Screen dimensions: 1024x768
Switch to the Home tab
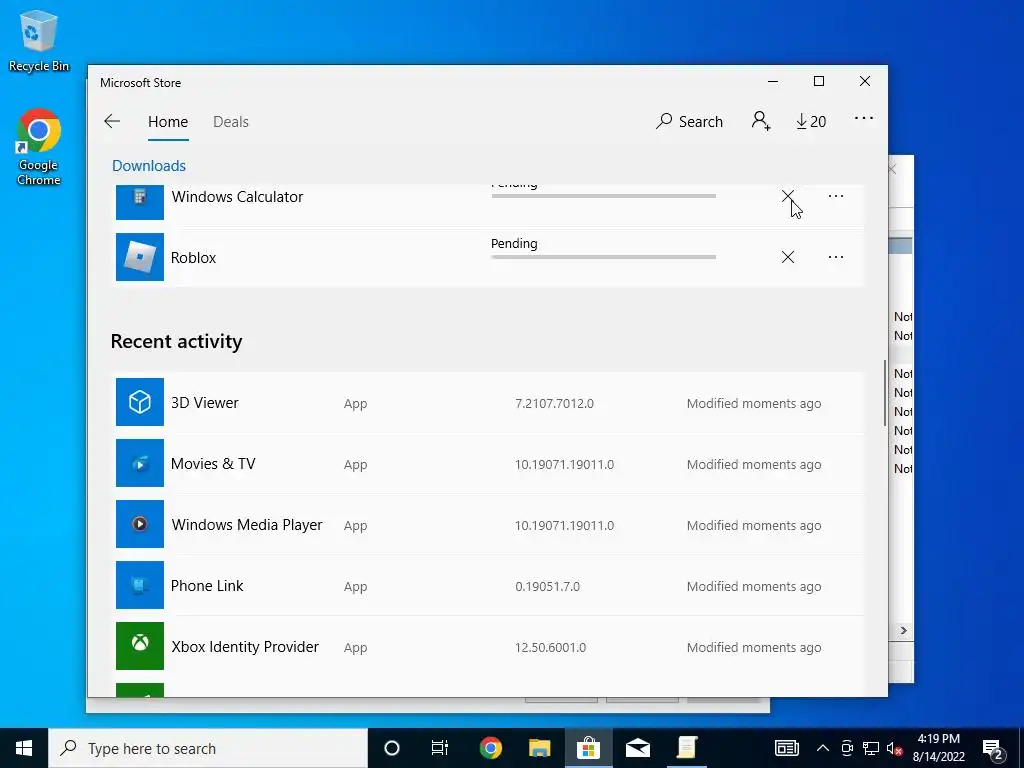[x=168, y=121]
